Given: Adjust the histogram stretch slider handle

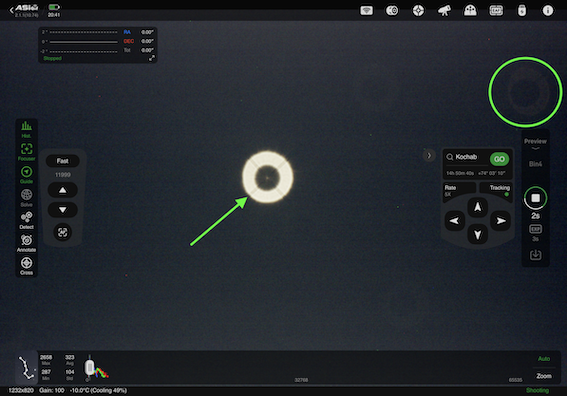Looking at the screenshot, I should (x=89, y=368).
